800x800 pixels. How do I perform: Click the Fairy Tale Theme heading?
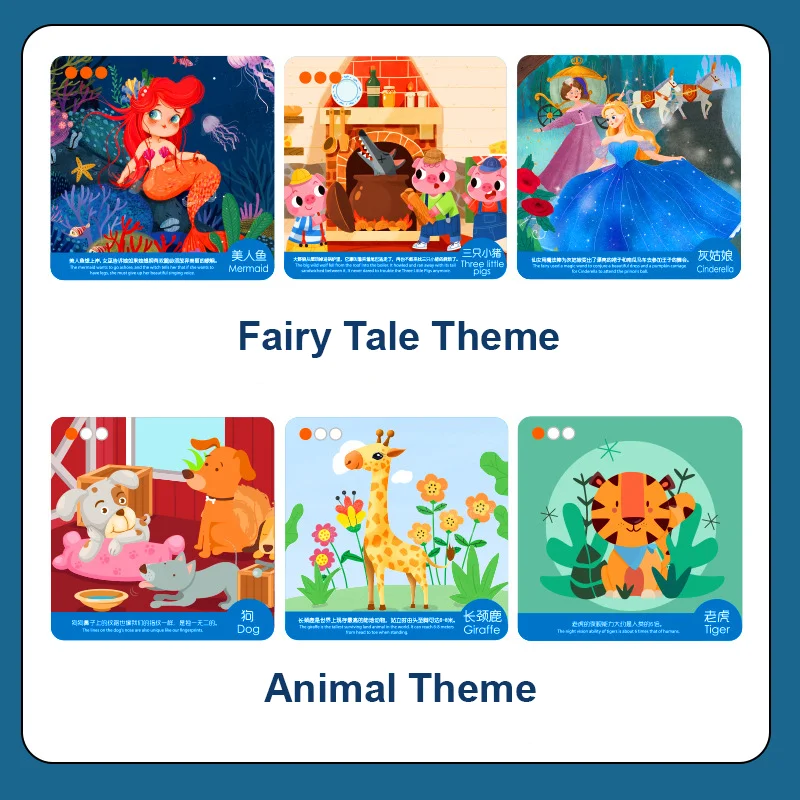point(399,336)
